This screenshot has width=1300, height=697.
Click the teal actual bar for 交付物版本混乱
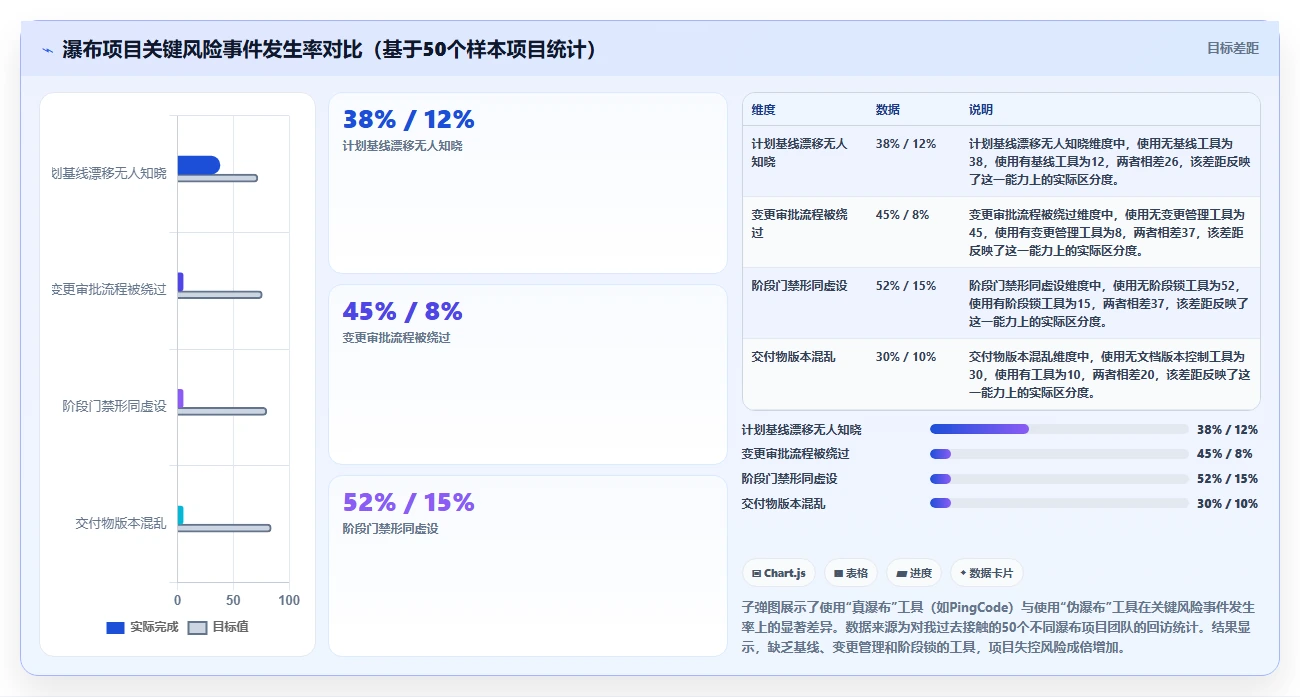(x=181, y=515)
